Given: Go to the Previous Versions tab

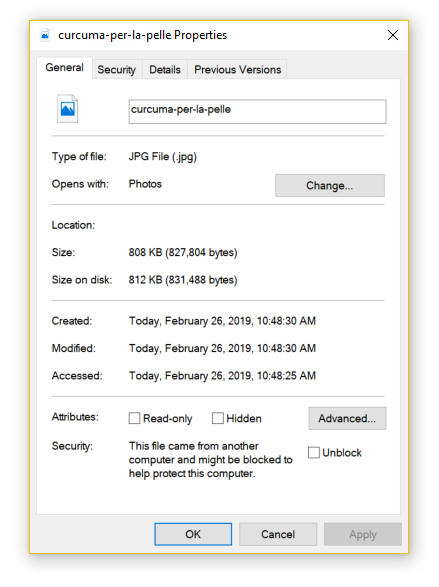Looking at the screenshot, I should tap(237, 70).
